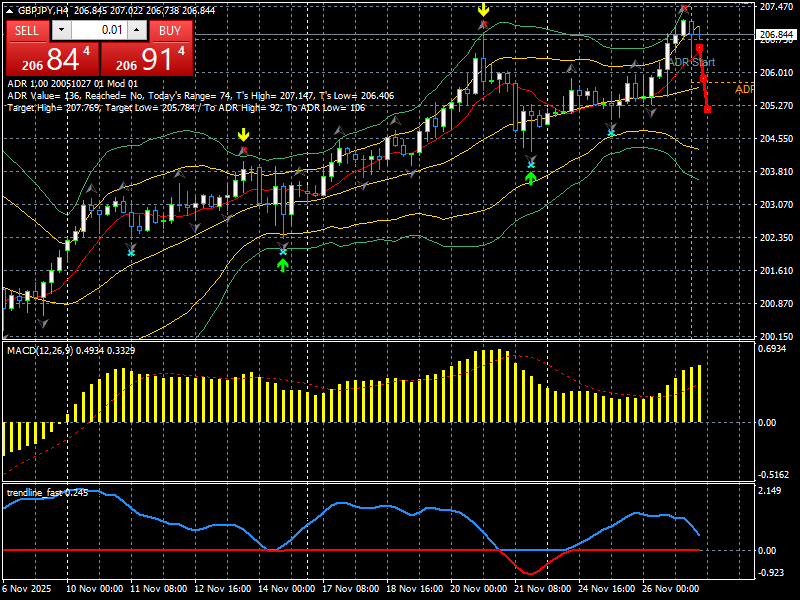This screenshot has height=600, width=800.
Task: Click the 'ADR 1,00 20051027 01 Mod 01' text
Action: click(72, 84)
